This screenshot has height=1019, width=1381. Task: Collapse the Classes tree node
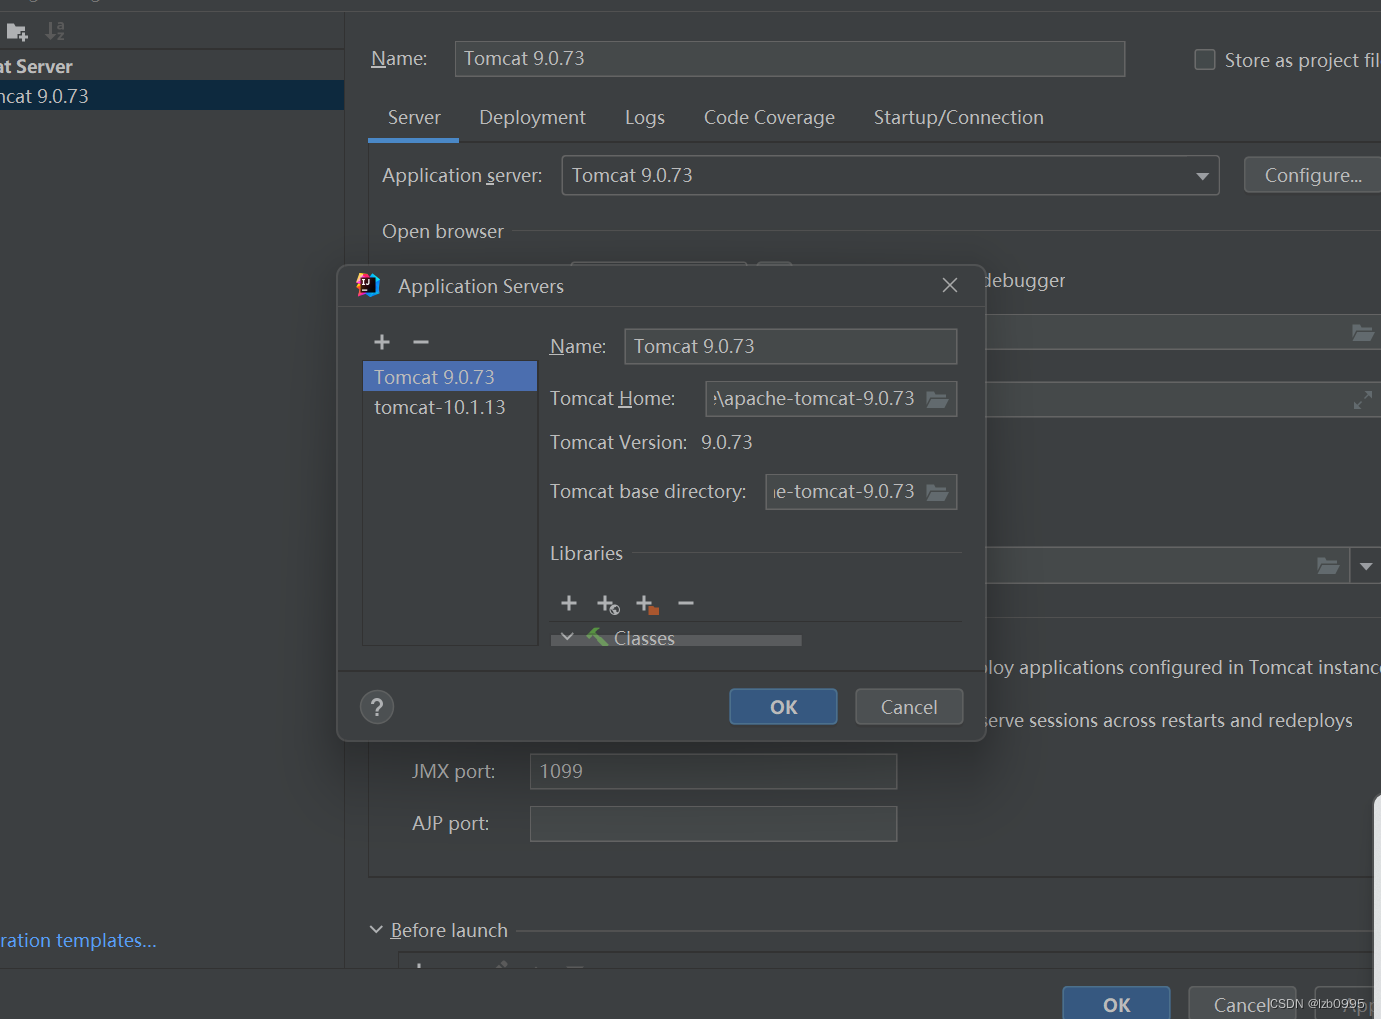click(567, 637)
